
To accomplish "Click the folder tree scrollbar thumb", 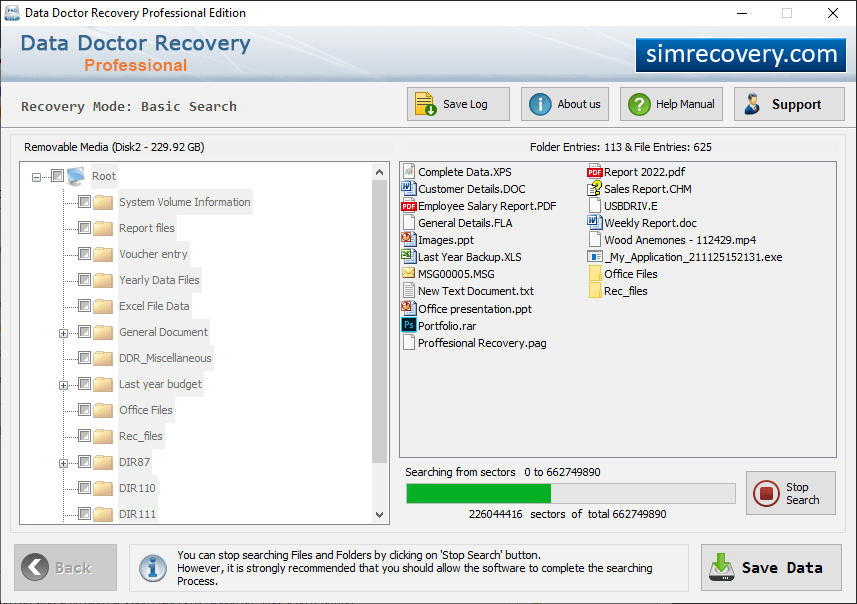I will coord(379,321).
